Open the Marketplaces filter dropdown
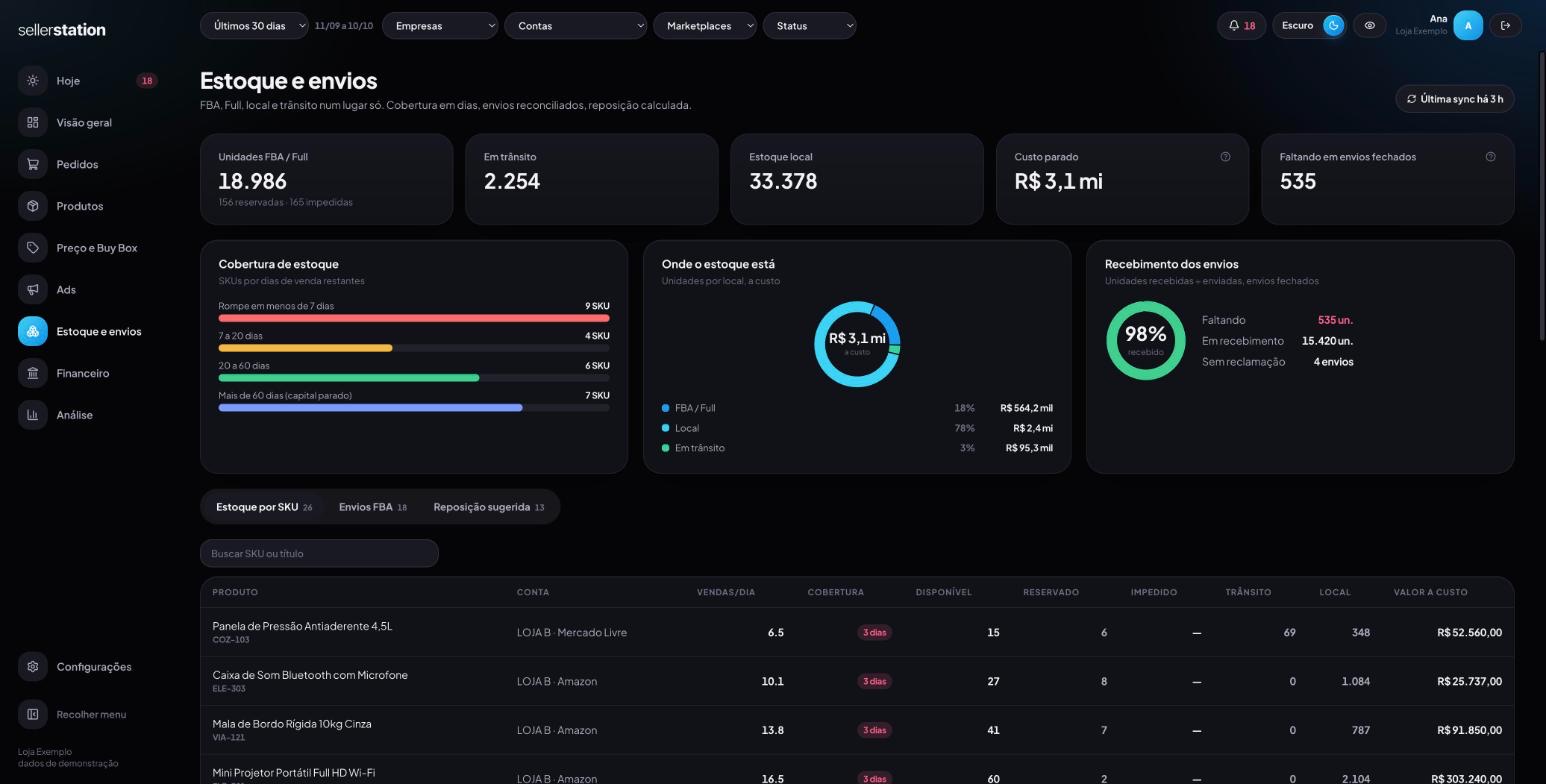This screenshot has height=784, width=1546. click(x=705, y=26)
